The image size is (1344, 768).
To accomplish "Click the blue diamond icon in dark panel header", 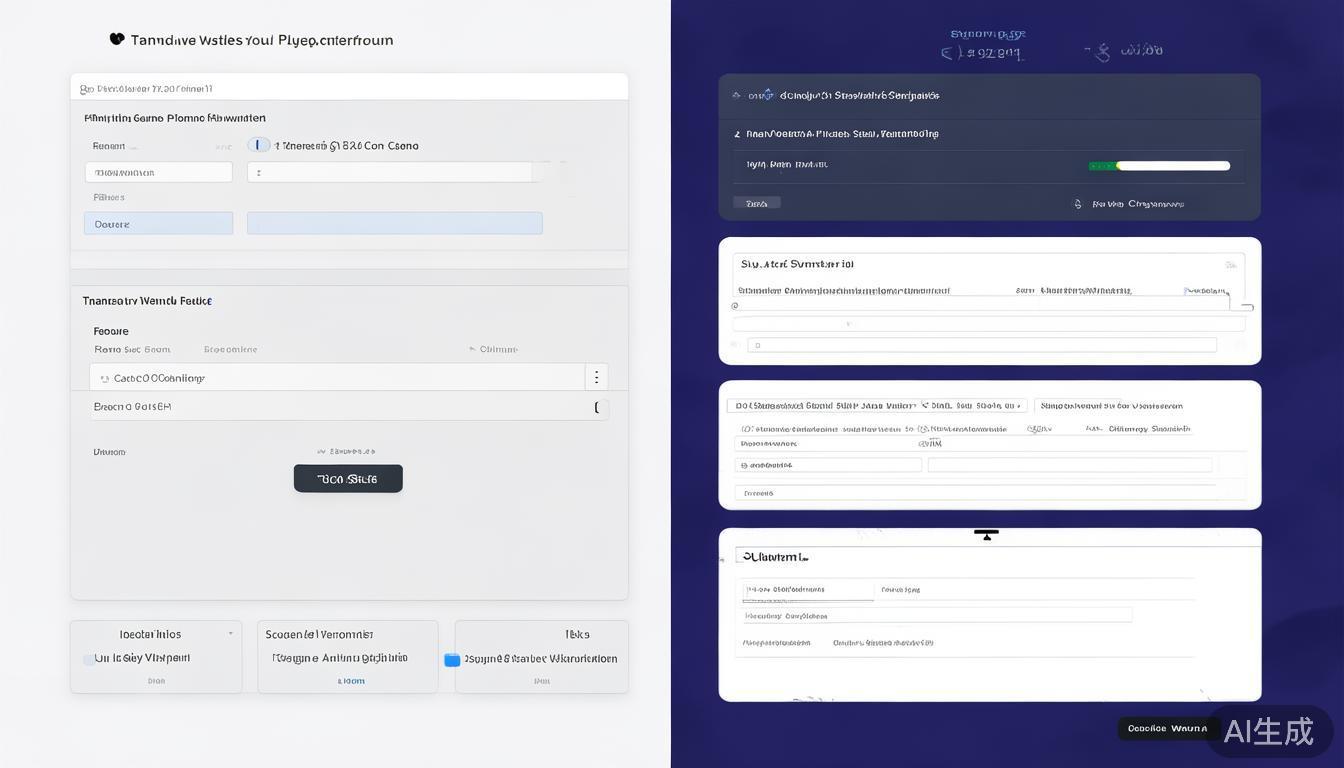I will (767, 95).
